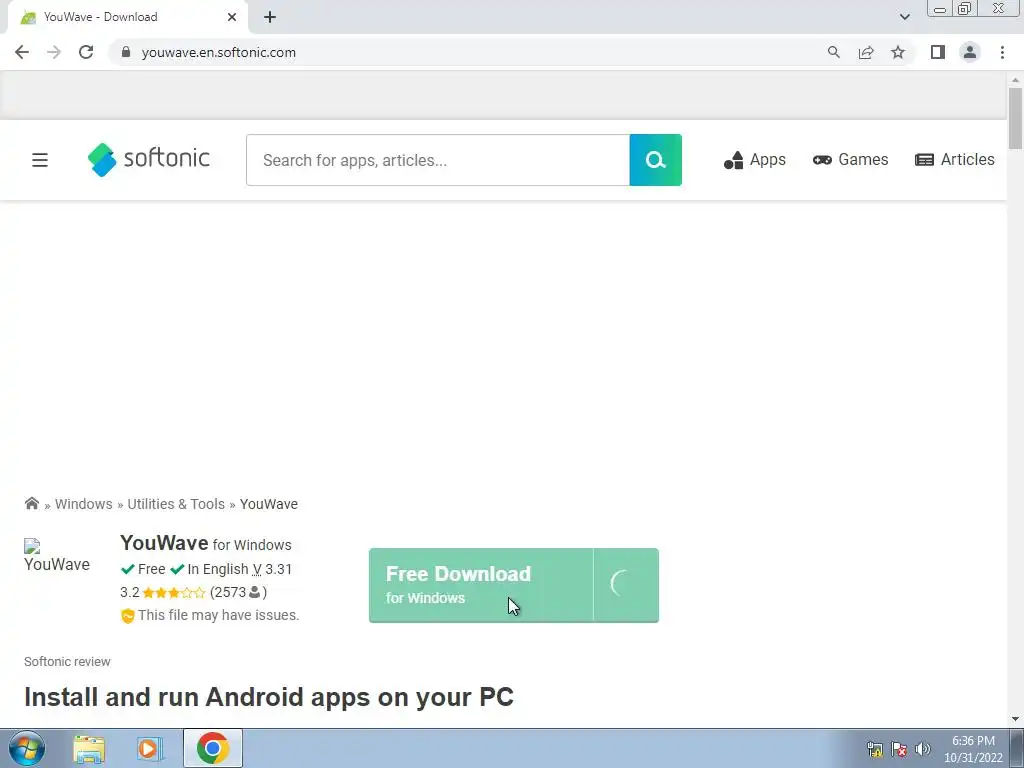Click 'Install and run Android apps' heading
1024x768 pixels.
click(x=269, y=697)
